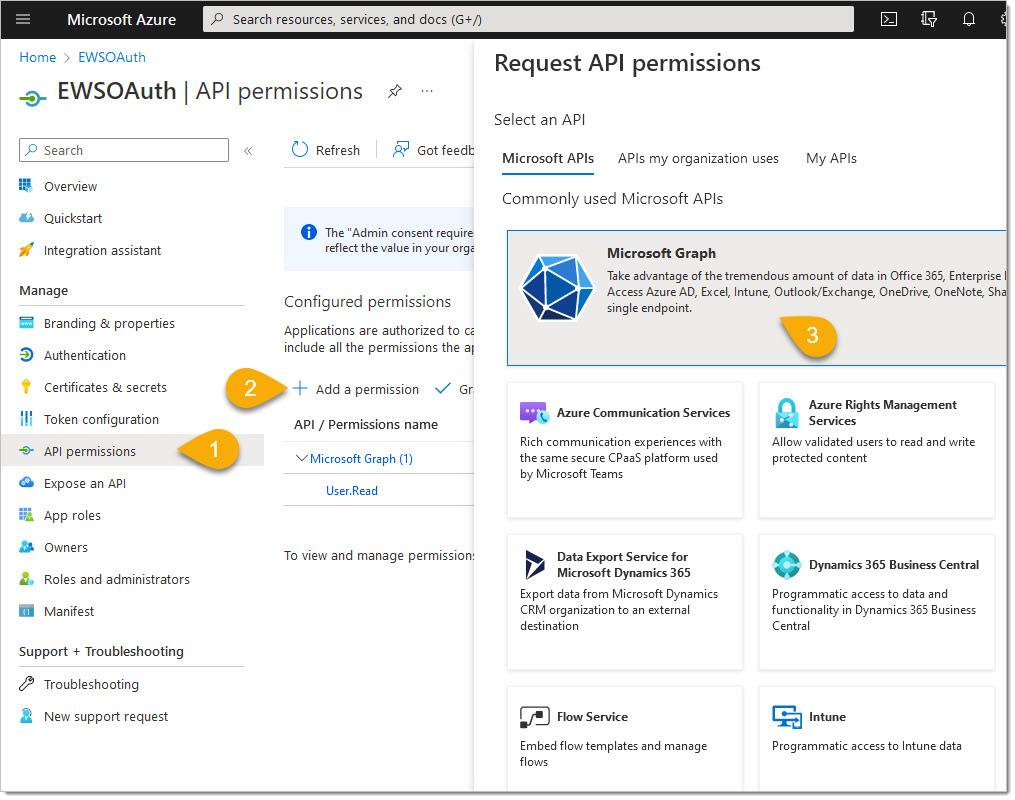The width and height of the screenshot is (1015, 800).
Task: Click the Roles and administrators icon
Action: pyautogui.click(x=27, y=579)
